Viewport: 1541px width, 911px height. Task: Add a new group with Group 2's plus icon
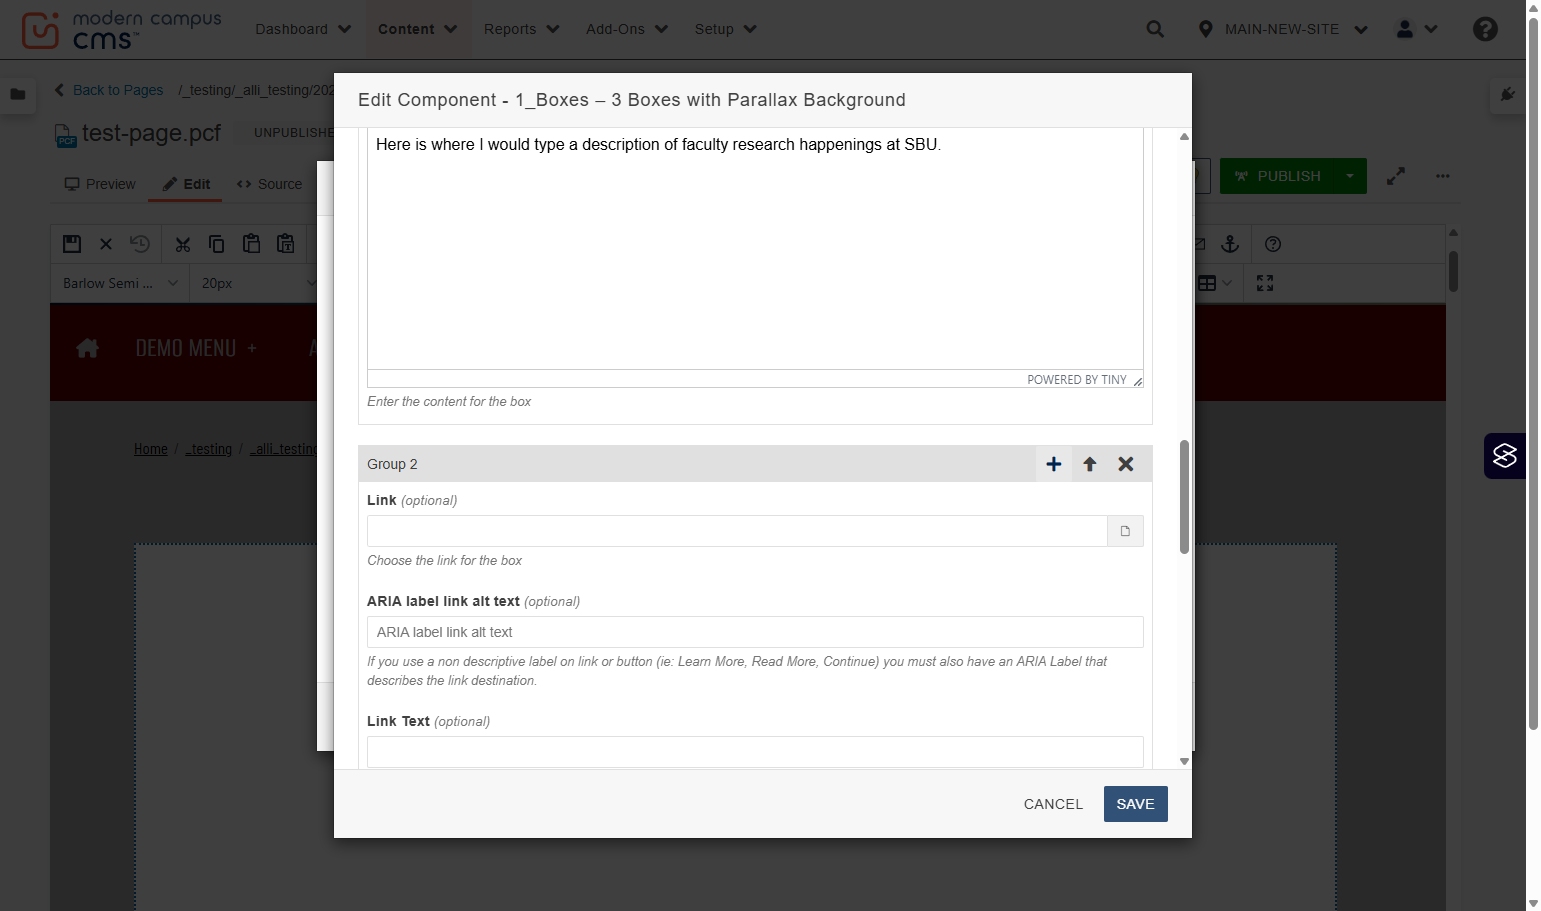(1053, 464)
